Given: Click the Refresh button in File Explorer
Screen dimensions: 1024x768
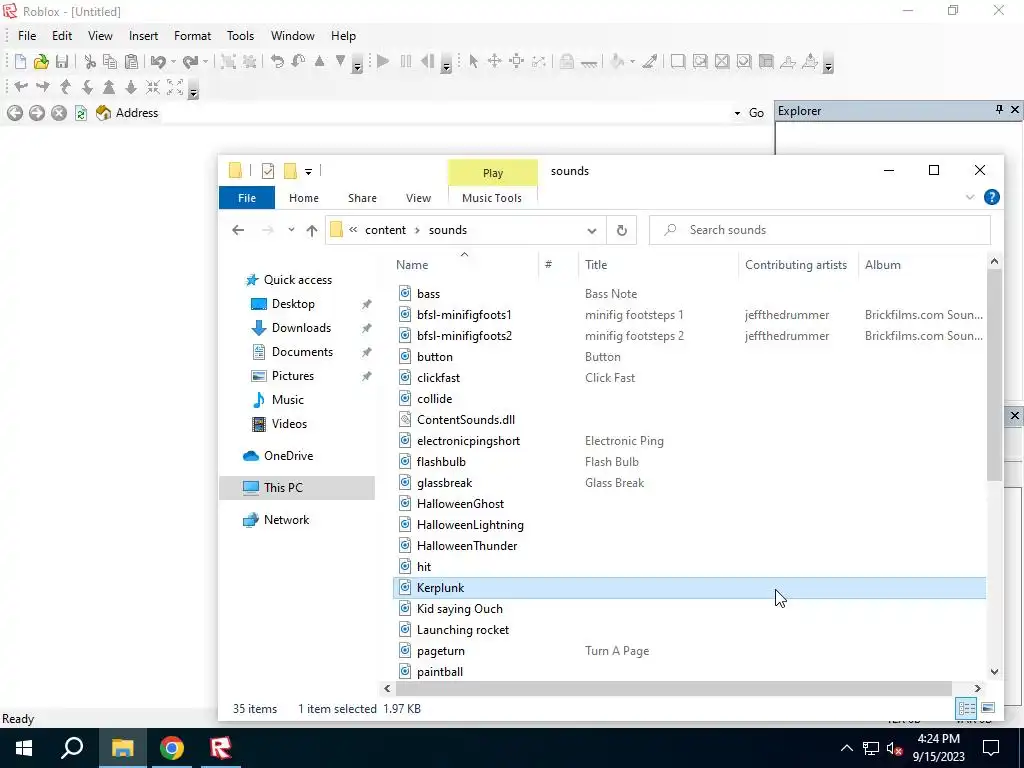Looking at the screenshot, I should click(x=622, y=230).
